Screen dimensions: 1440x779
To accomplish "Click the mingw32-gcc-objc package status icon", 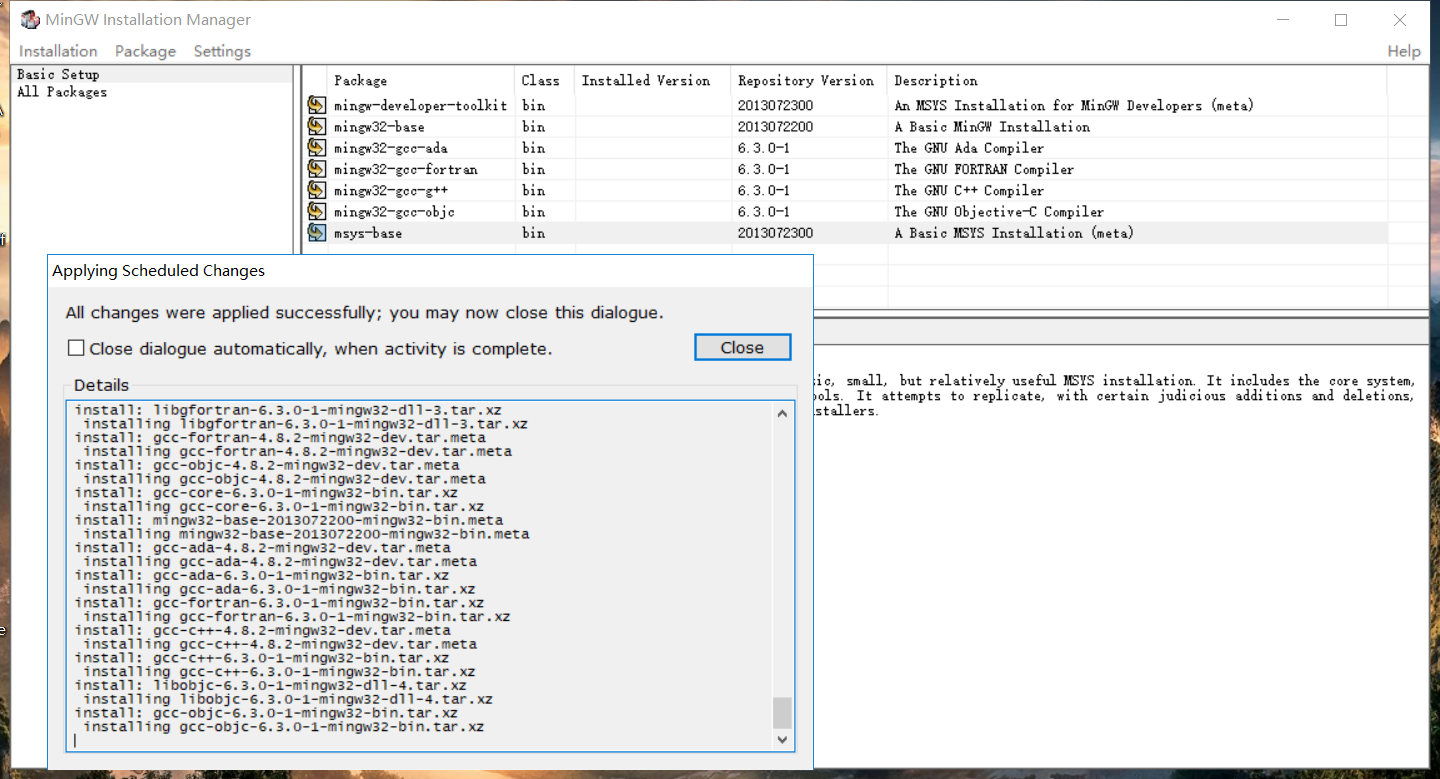I will point(317,211).
